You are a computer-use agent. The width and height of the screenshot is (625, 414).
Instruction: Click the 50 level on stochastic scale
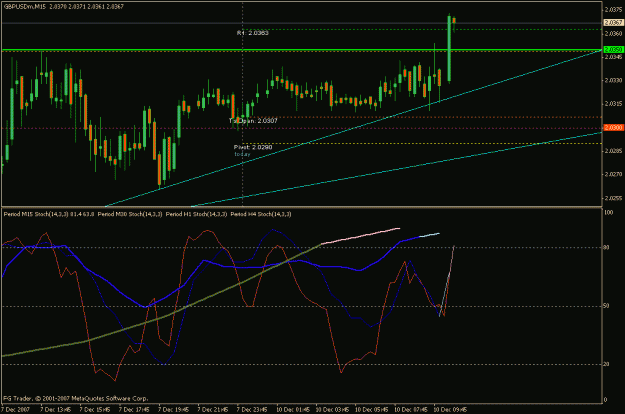pyautogui.click(x=607, y=306)
